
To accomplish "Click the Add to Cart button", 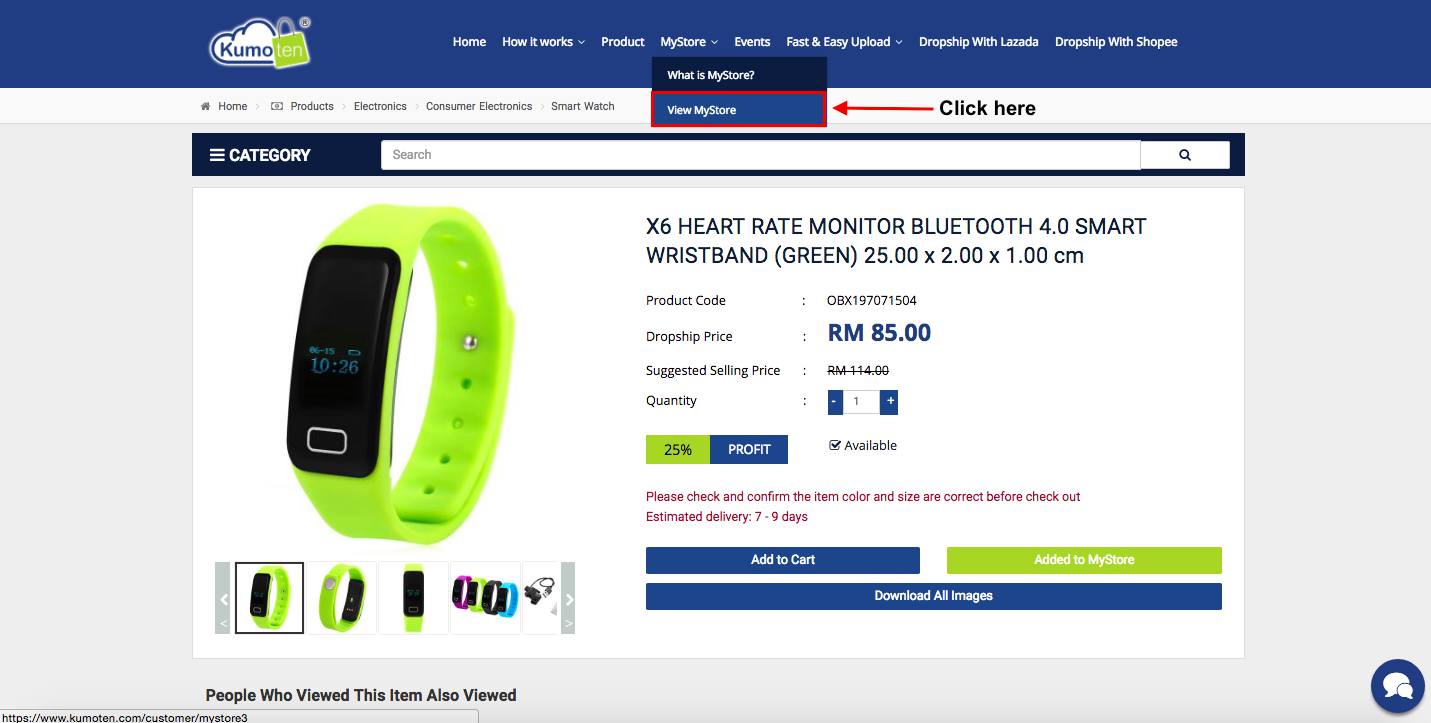I will tap(783, 560).
